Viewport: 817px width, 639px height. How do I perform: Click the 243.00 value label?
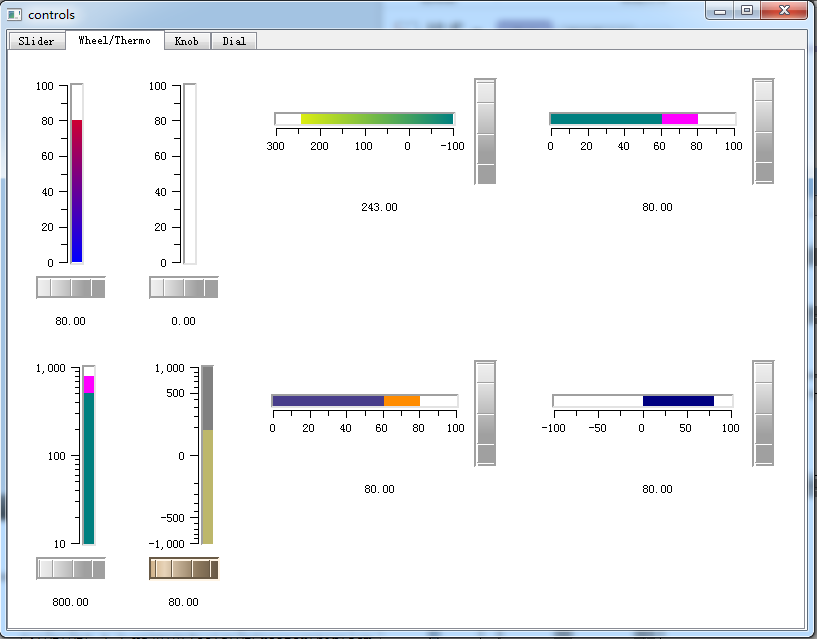(379, 207)
